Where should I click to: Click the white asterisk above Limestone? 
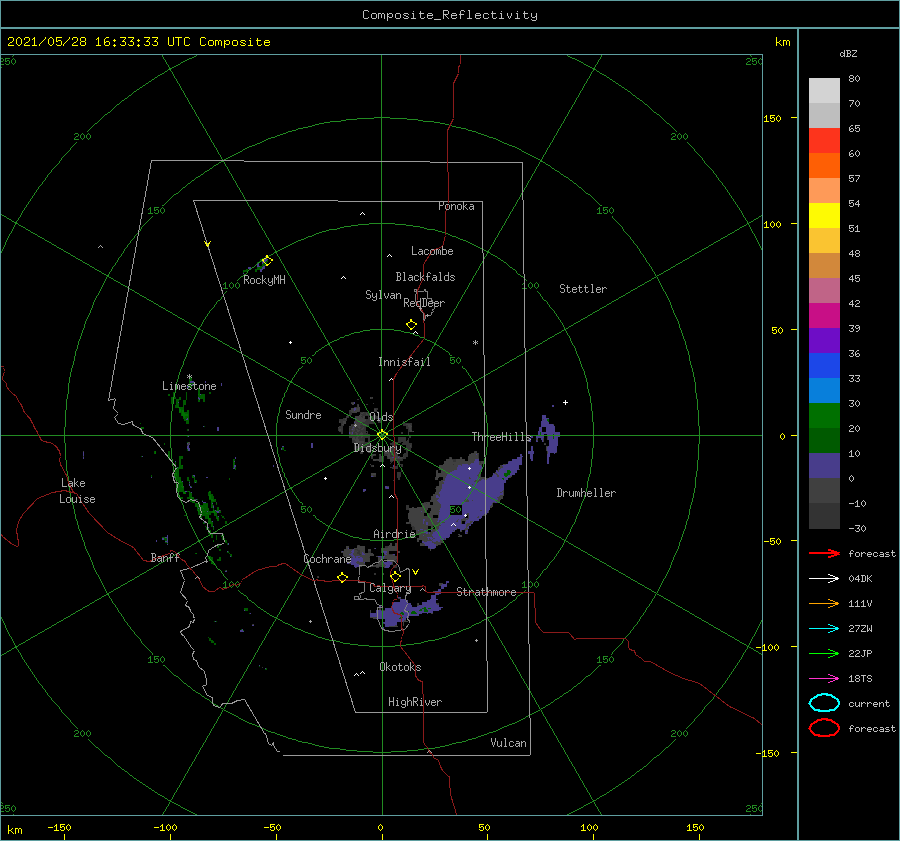click(x=189, y=377)
